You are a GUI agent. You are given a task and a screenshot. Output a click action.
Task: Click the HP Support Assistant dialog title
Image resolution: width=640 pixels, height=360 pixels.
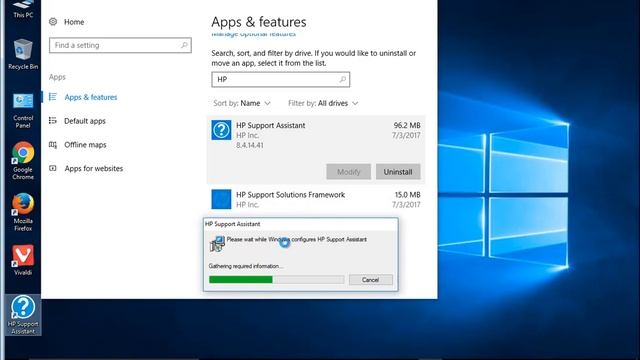(x=233, y=224)
